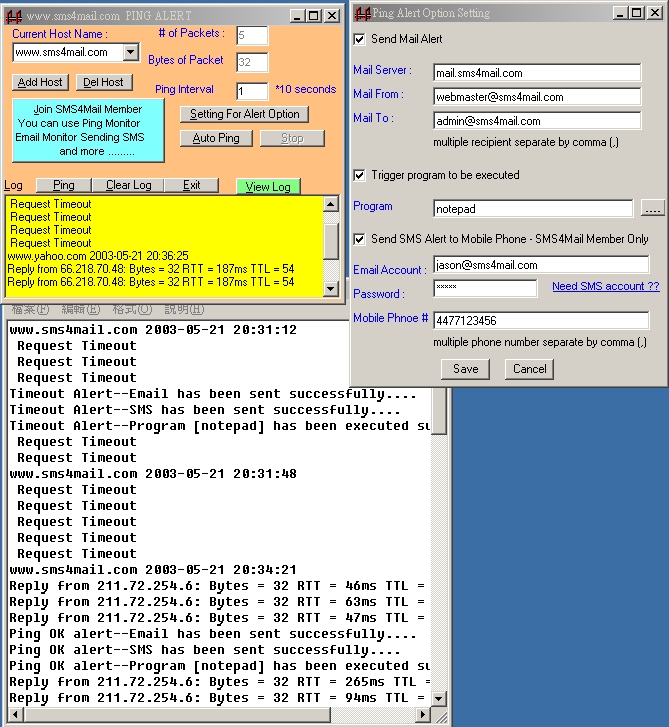
Task: Click the Email Account input field
Action: coord(542,265)
